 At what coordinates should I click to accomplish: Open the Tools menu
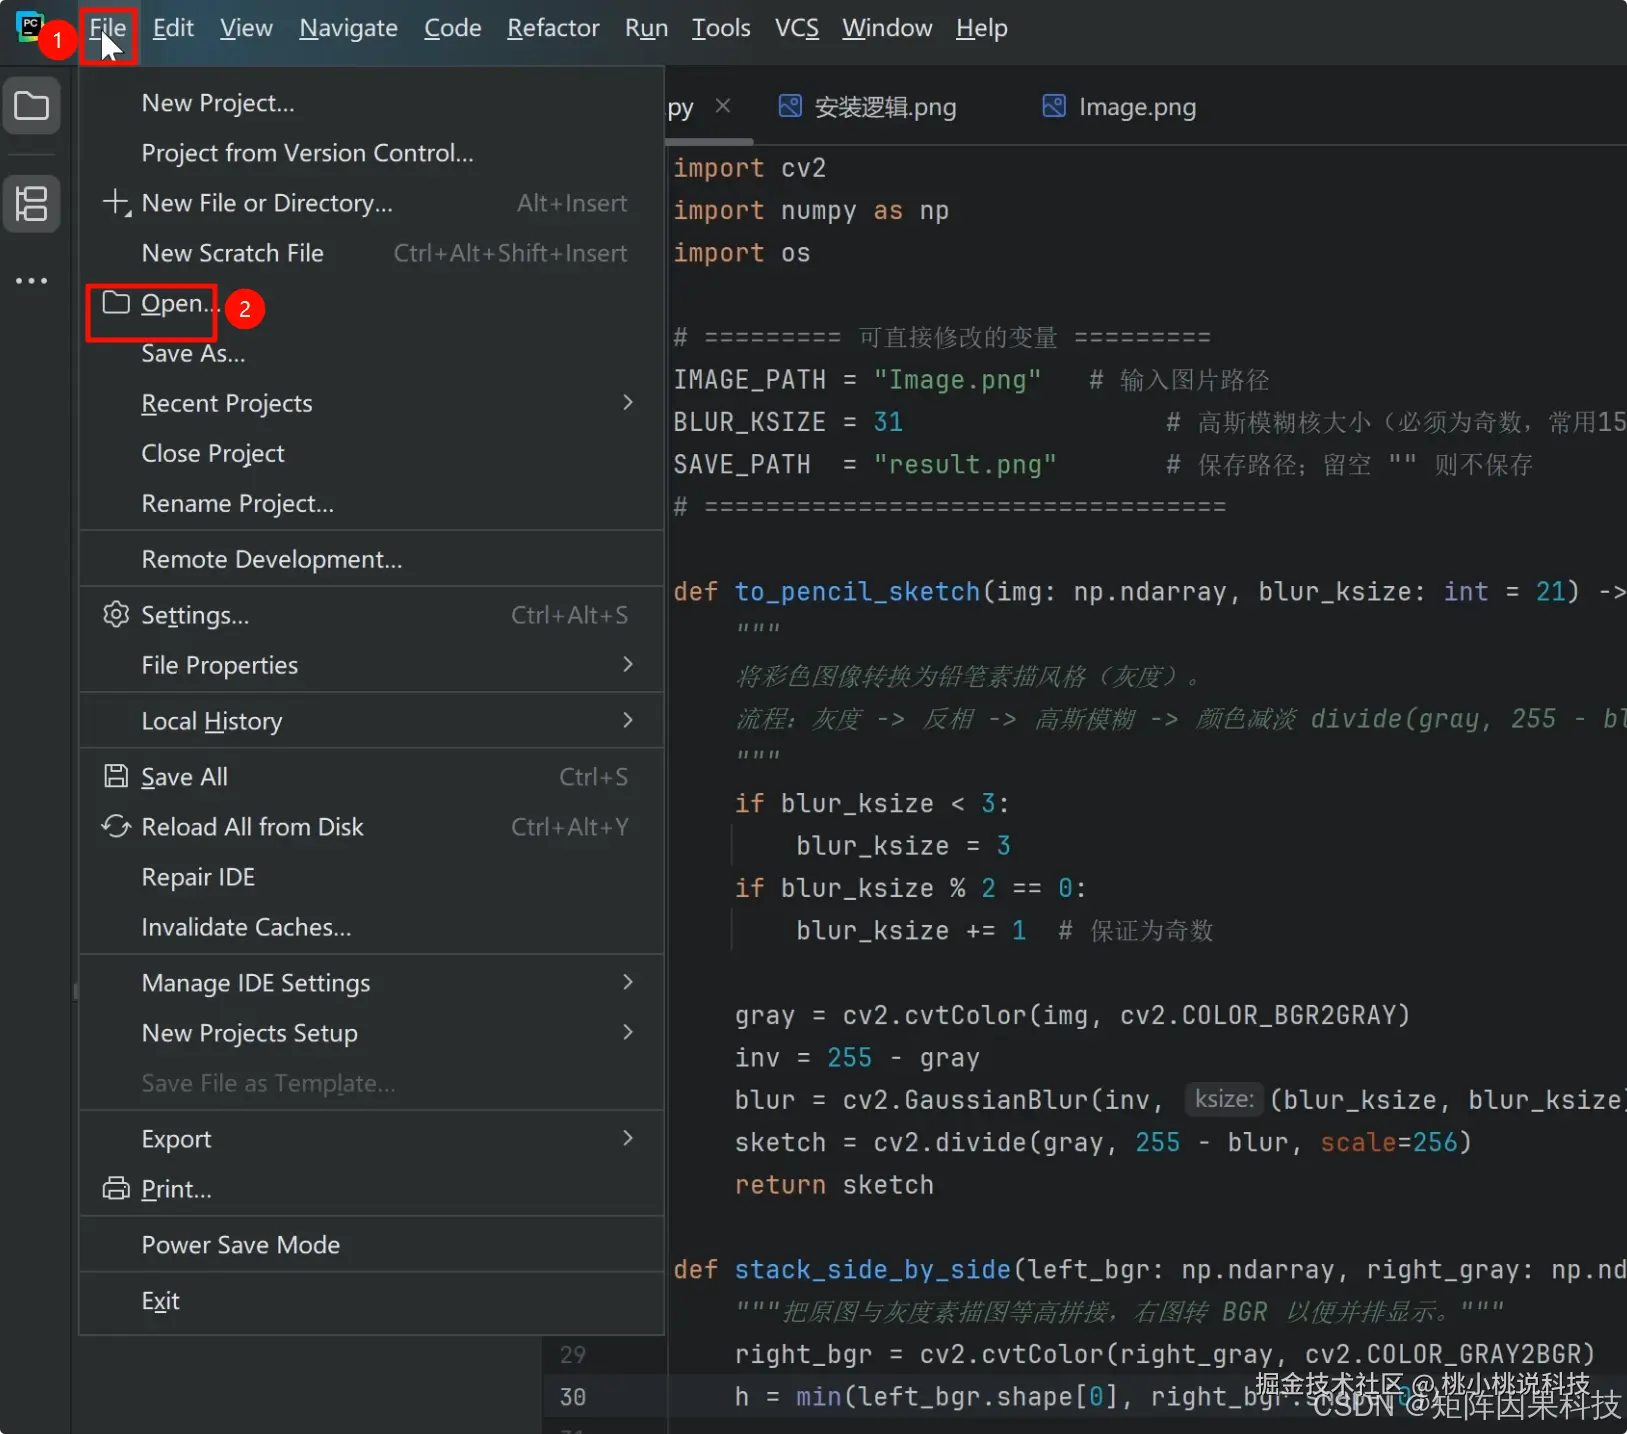[x=721, y=28]
